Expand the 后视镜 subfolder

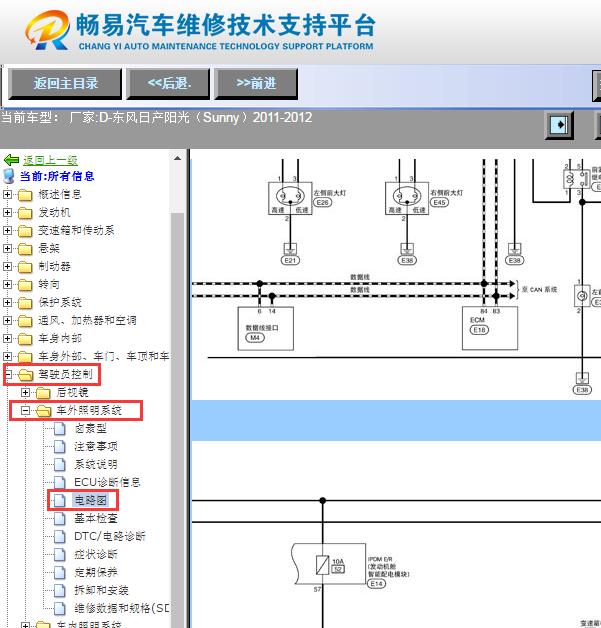point(25,392)
